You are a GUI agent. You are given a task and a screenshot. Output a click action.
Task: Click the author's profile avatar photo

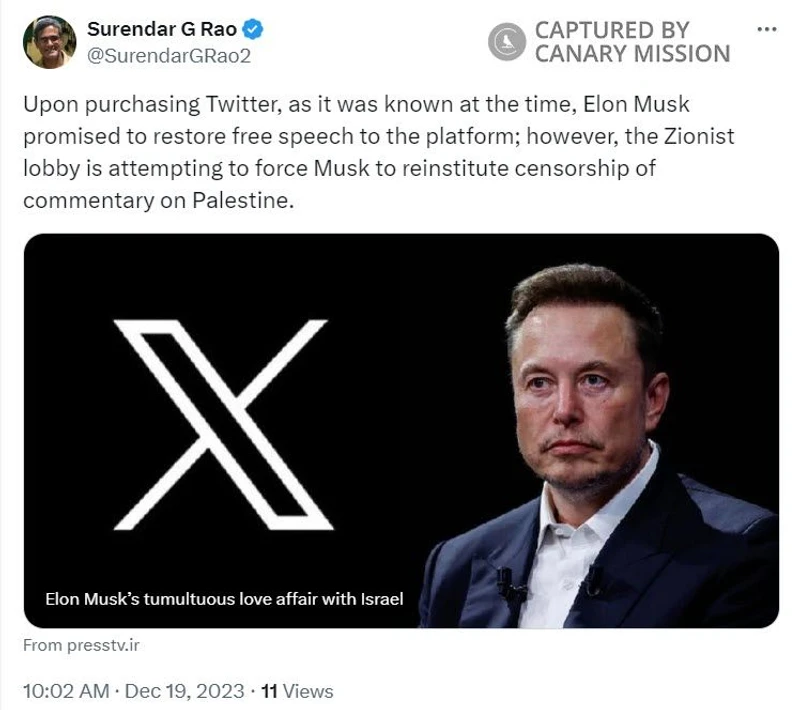(49, 42)
